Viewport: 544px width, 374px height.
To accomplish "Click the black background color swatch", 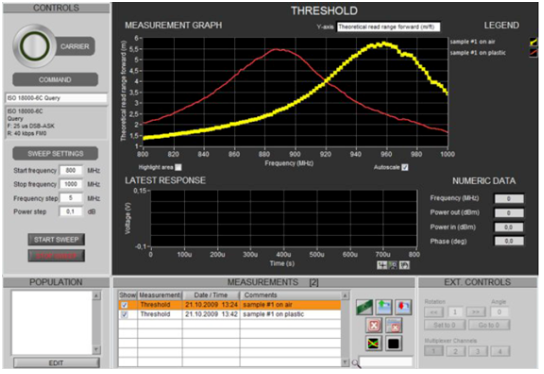I will pyautogui.click(x=394, y=343).
